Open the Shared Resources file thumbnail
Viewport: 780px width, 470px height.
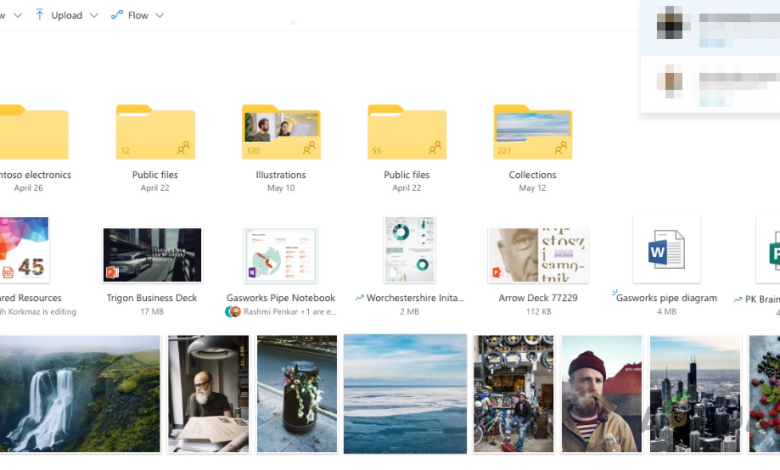[24, 250]
